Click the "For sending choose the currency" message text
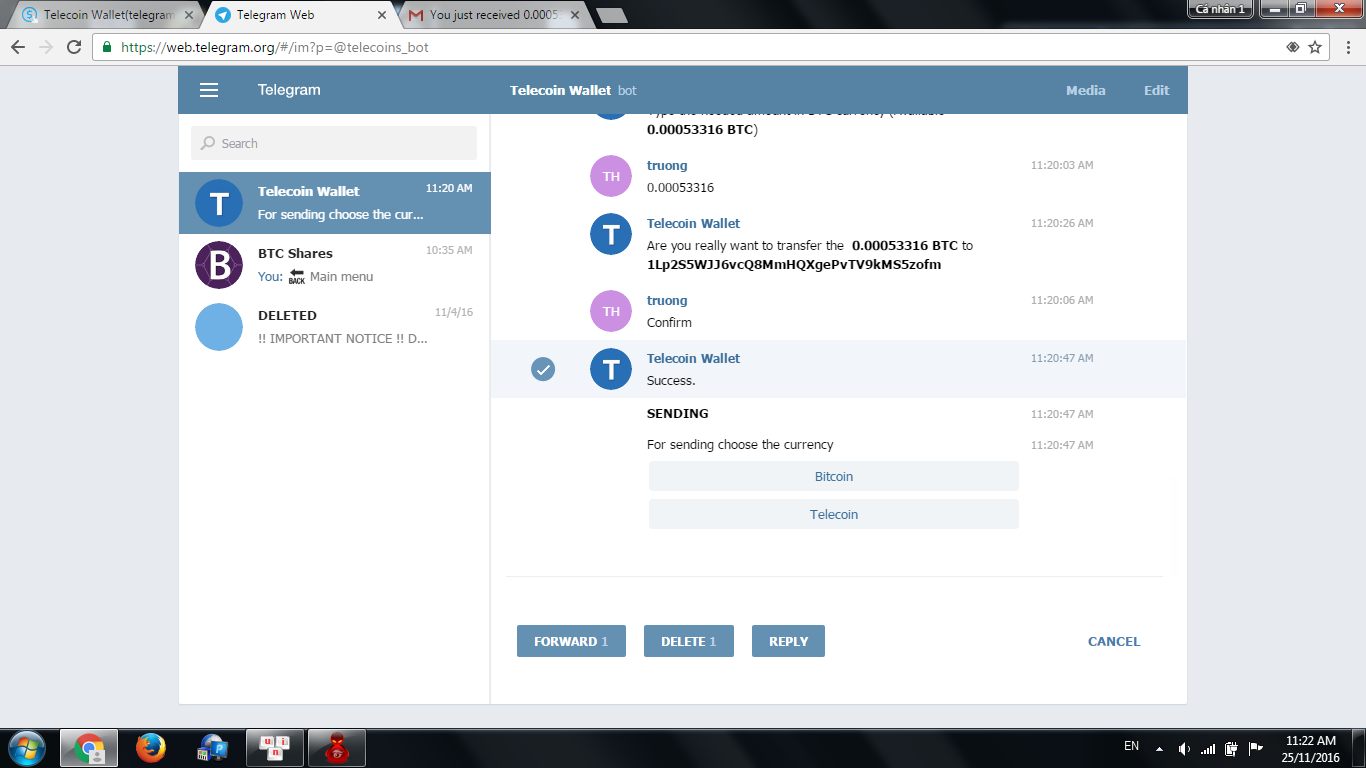Screen dimensions: 1366x768 point(740,445)
